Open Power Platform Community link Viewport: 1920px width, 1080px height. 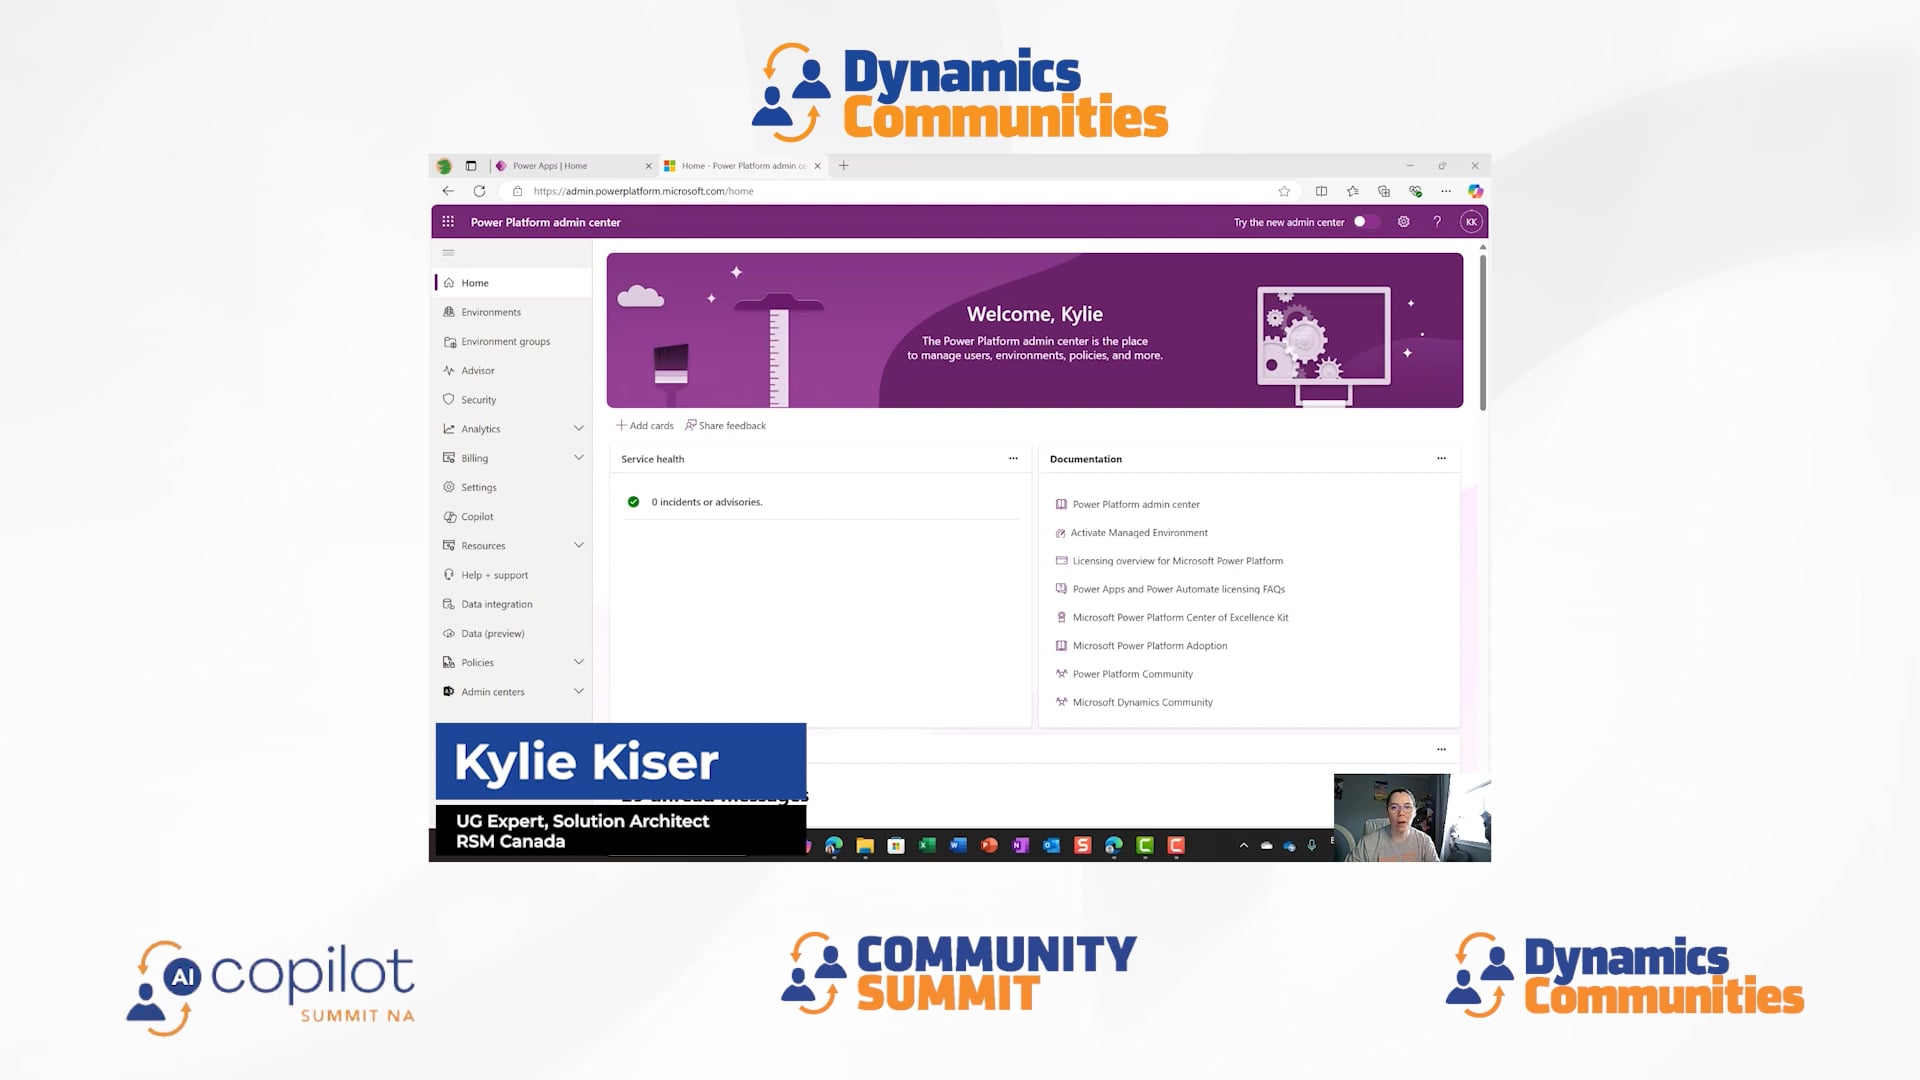1133,674
